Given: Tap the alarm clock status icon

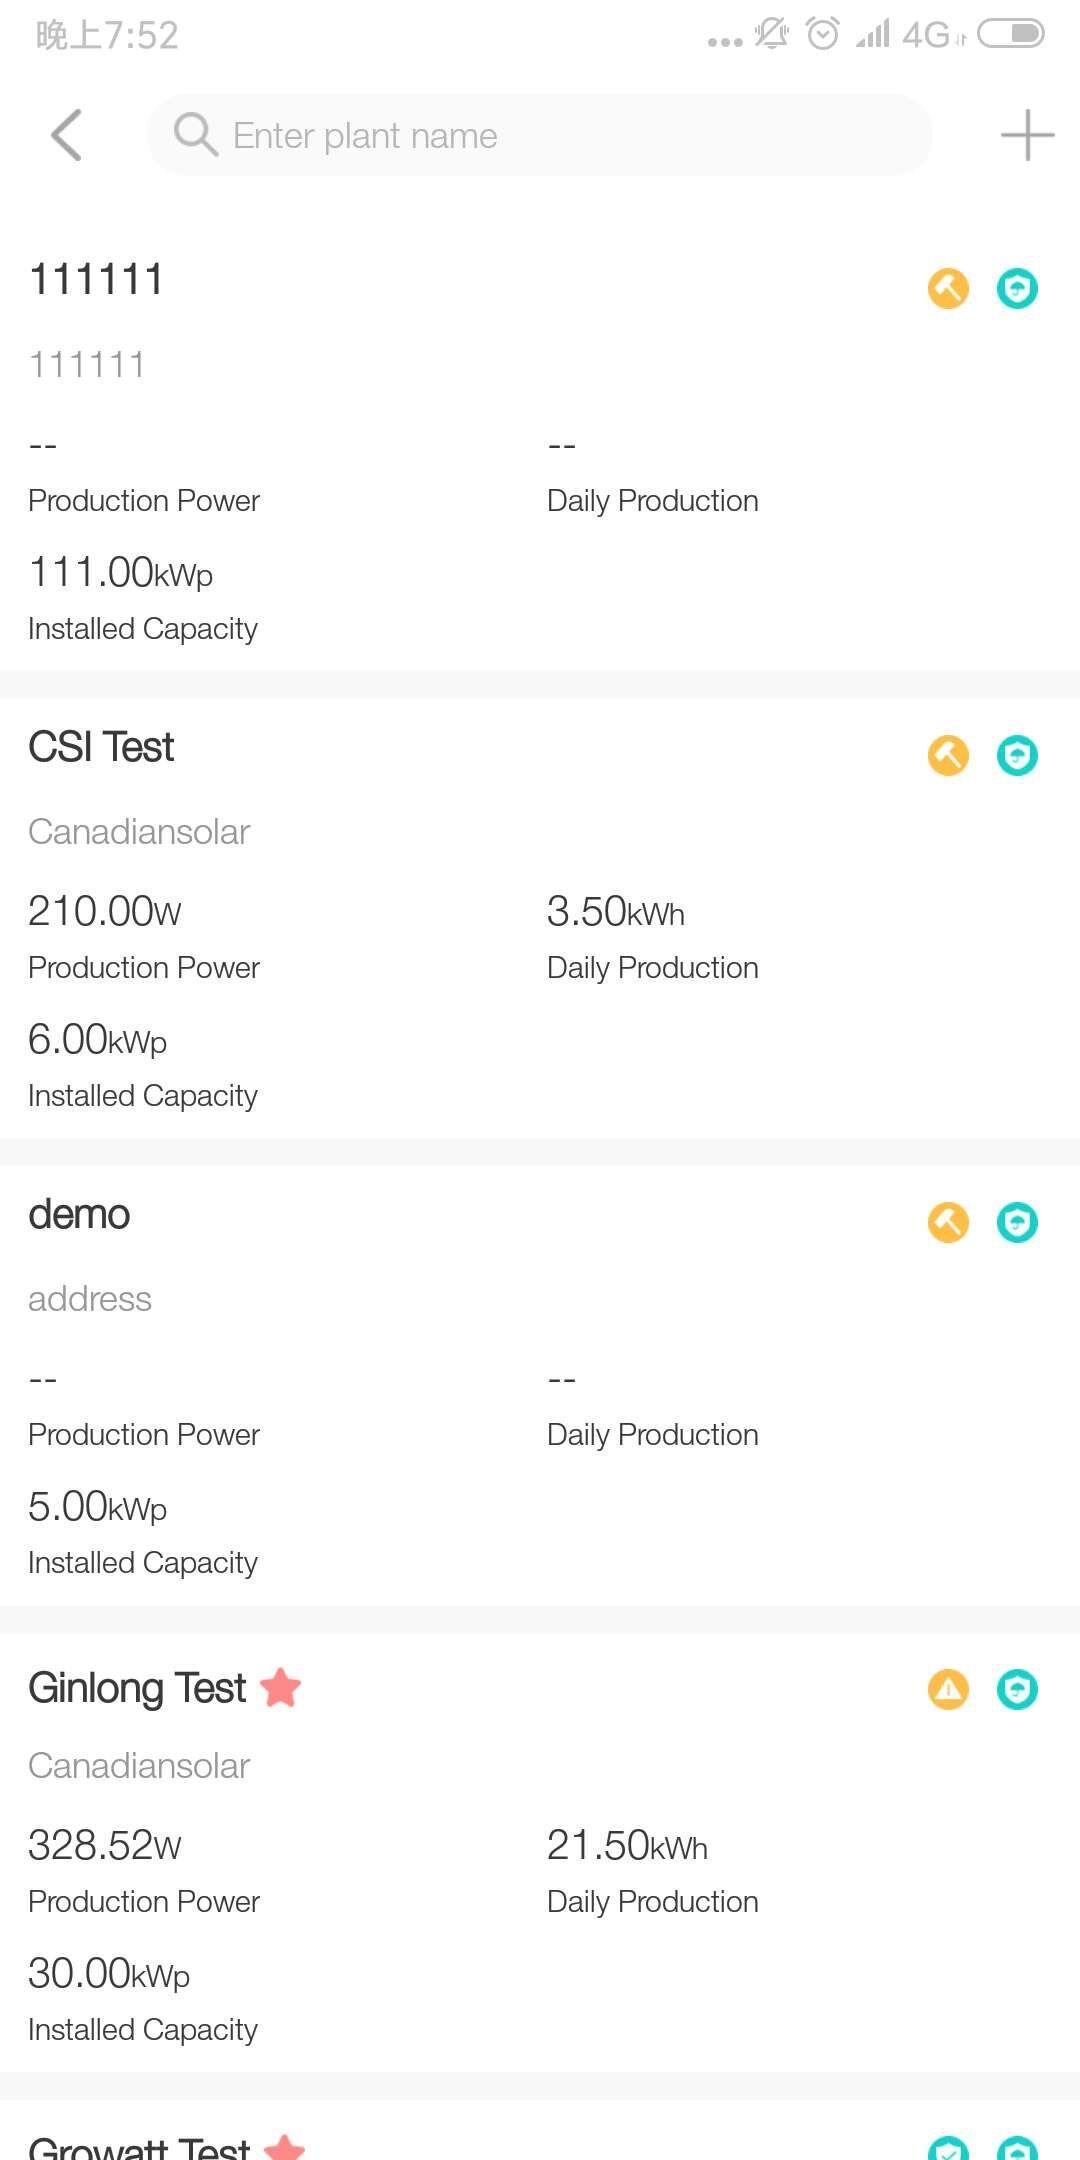Looking at the screenshot, I should coord(823,34).
